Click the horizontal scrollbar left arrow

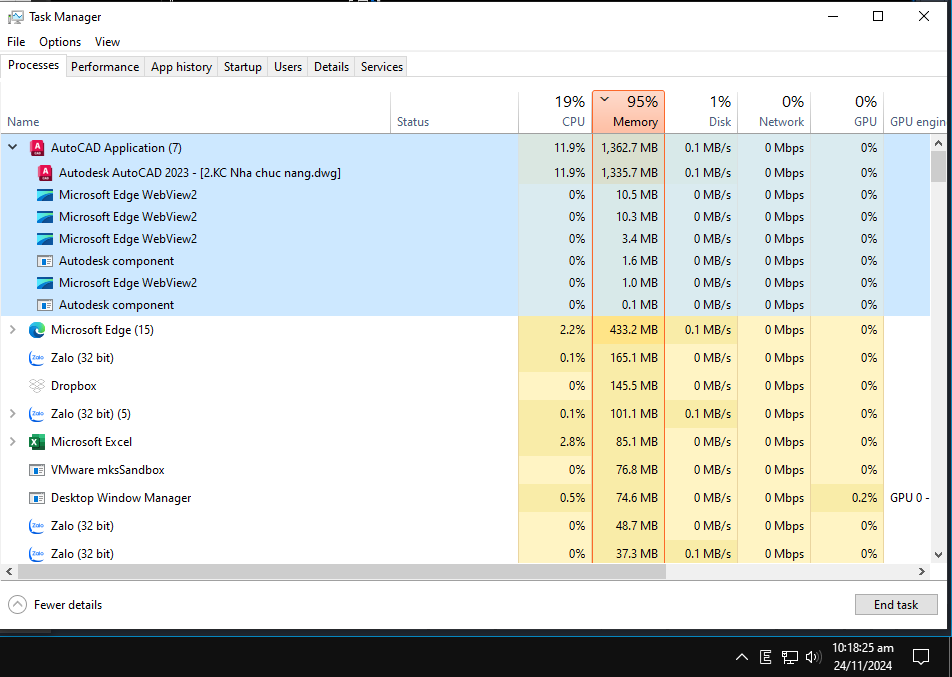8,571
